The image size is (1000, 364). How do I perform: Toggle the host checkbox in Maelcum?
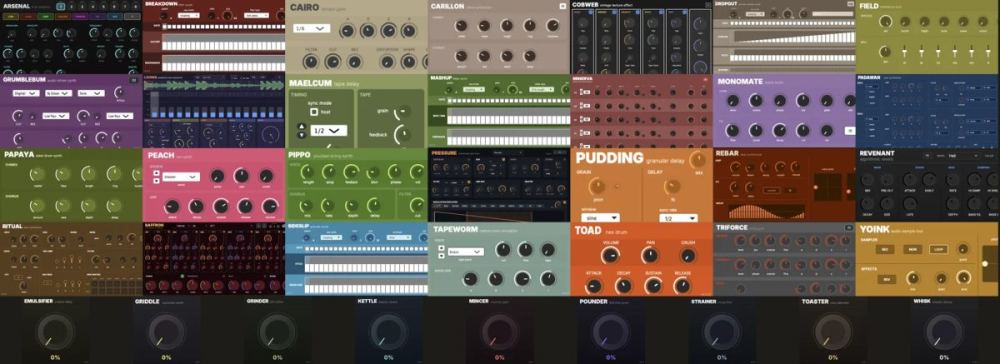tap(314, 112)
